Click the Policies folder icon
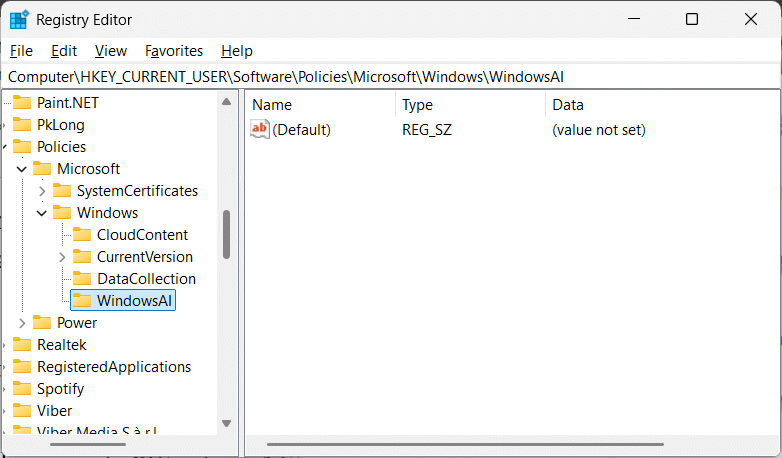Screen dimensions: 782x458 22,146
